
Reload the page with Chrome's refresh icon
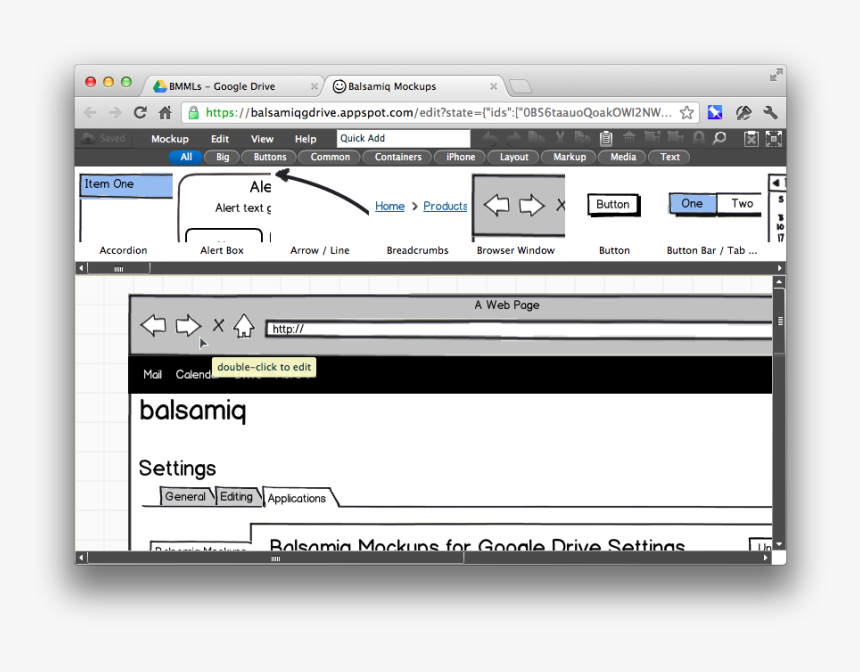[140, 112]
